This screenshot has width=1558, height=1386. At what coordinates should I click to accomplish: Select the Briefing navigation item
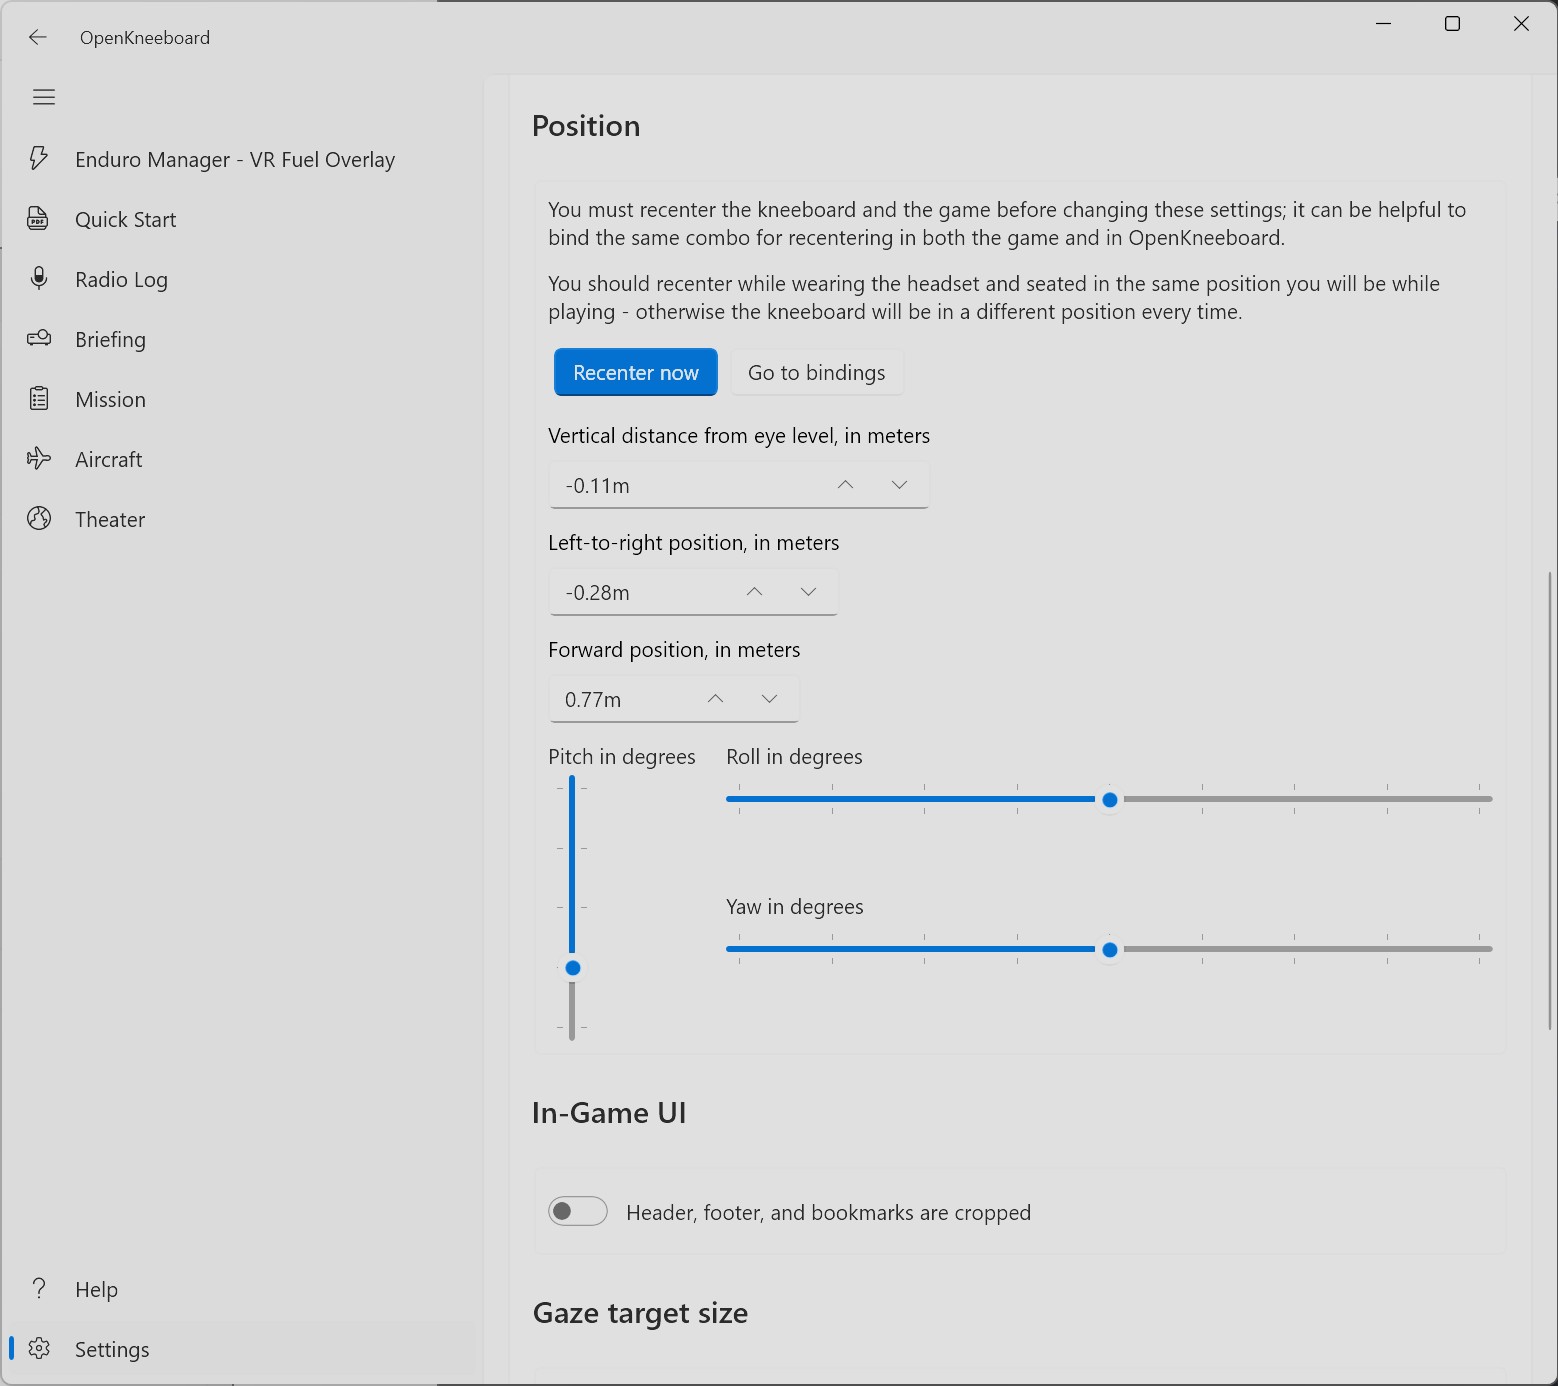click(x=242, y=339)
